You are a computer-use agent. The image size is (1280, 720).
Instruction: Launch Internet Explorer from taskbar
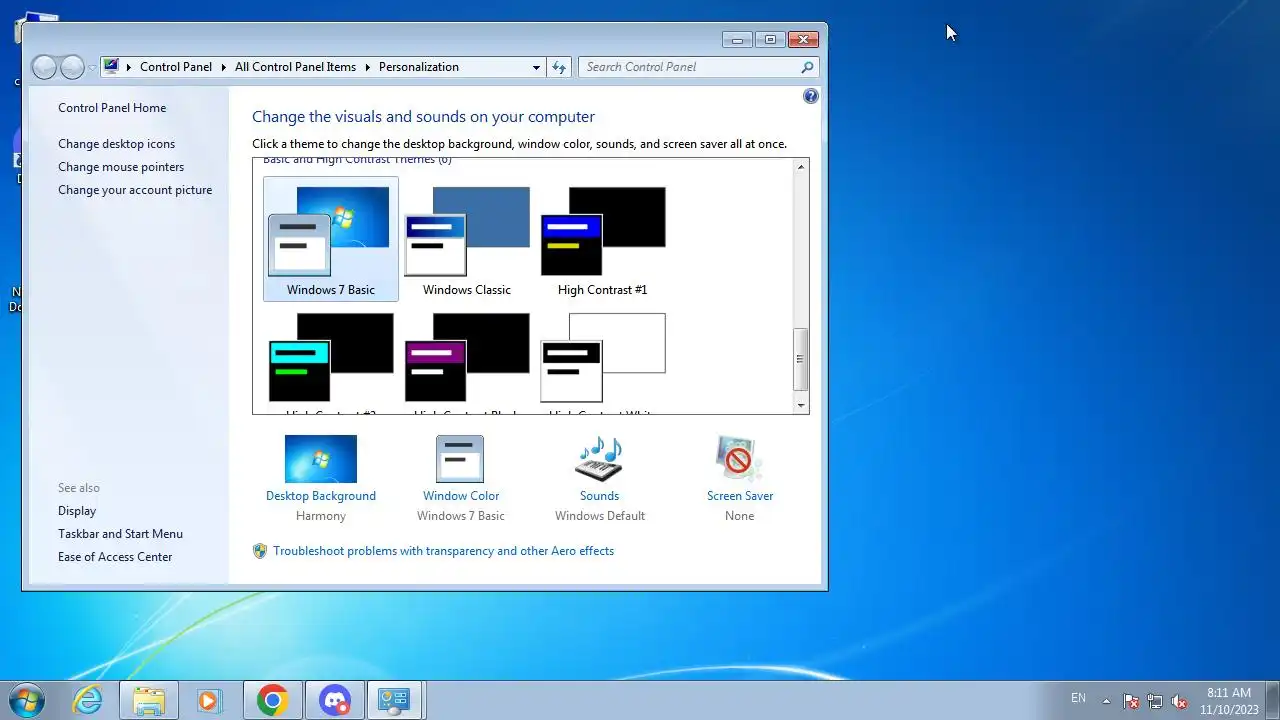(x=88, y=700)
